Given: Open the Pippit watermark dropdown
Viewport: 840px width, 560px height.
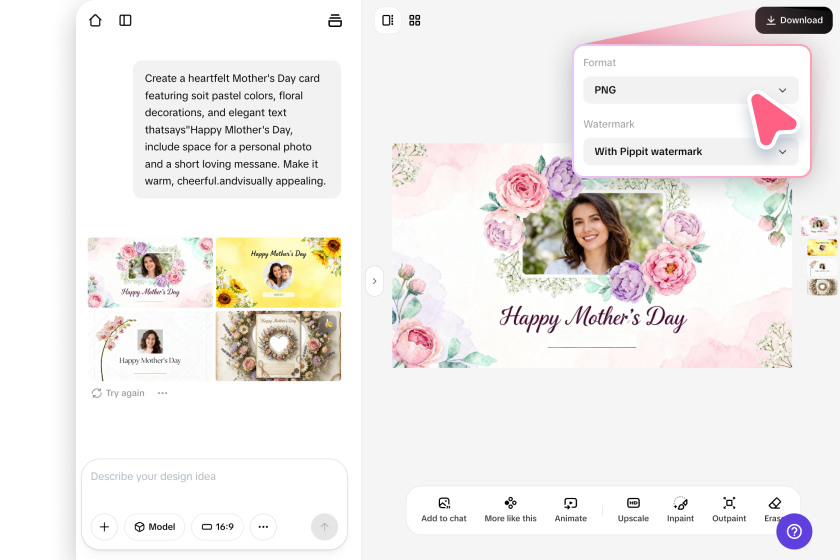Looking at the screenshot, I should click(691, 152).
